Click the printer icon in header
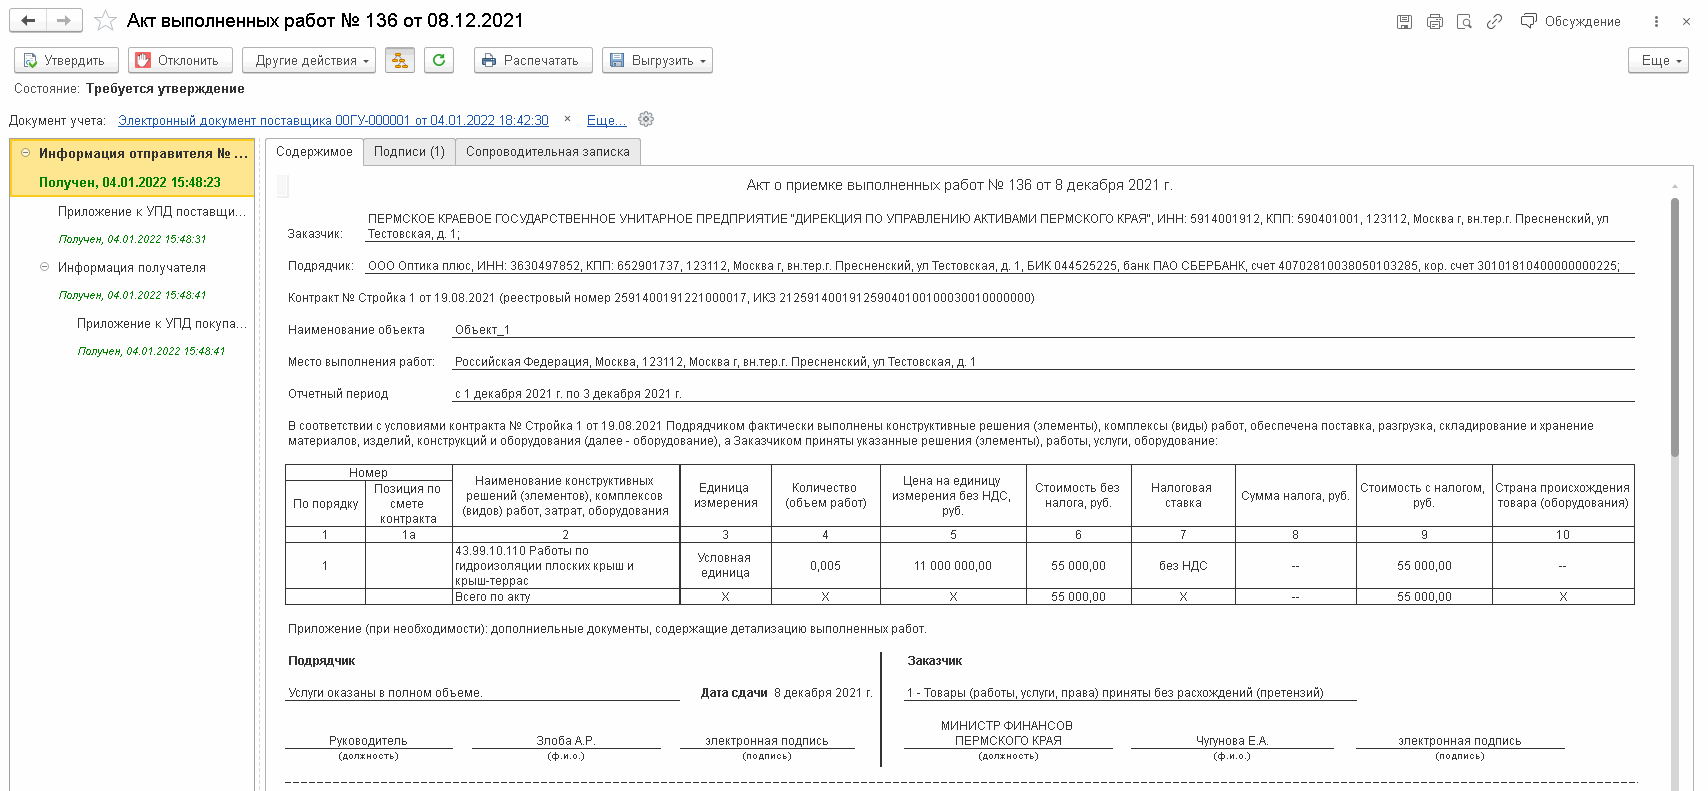Screen dimensions: 1708x791 (1434, 21)
